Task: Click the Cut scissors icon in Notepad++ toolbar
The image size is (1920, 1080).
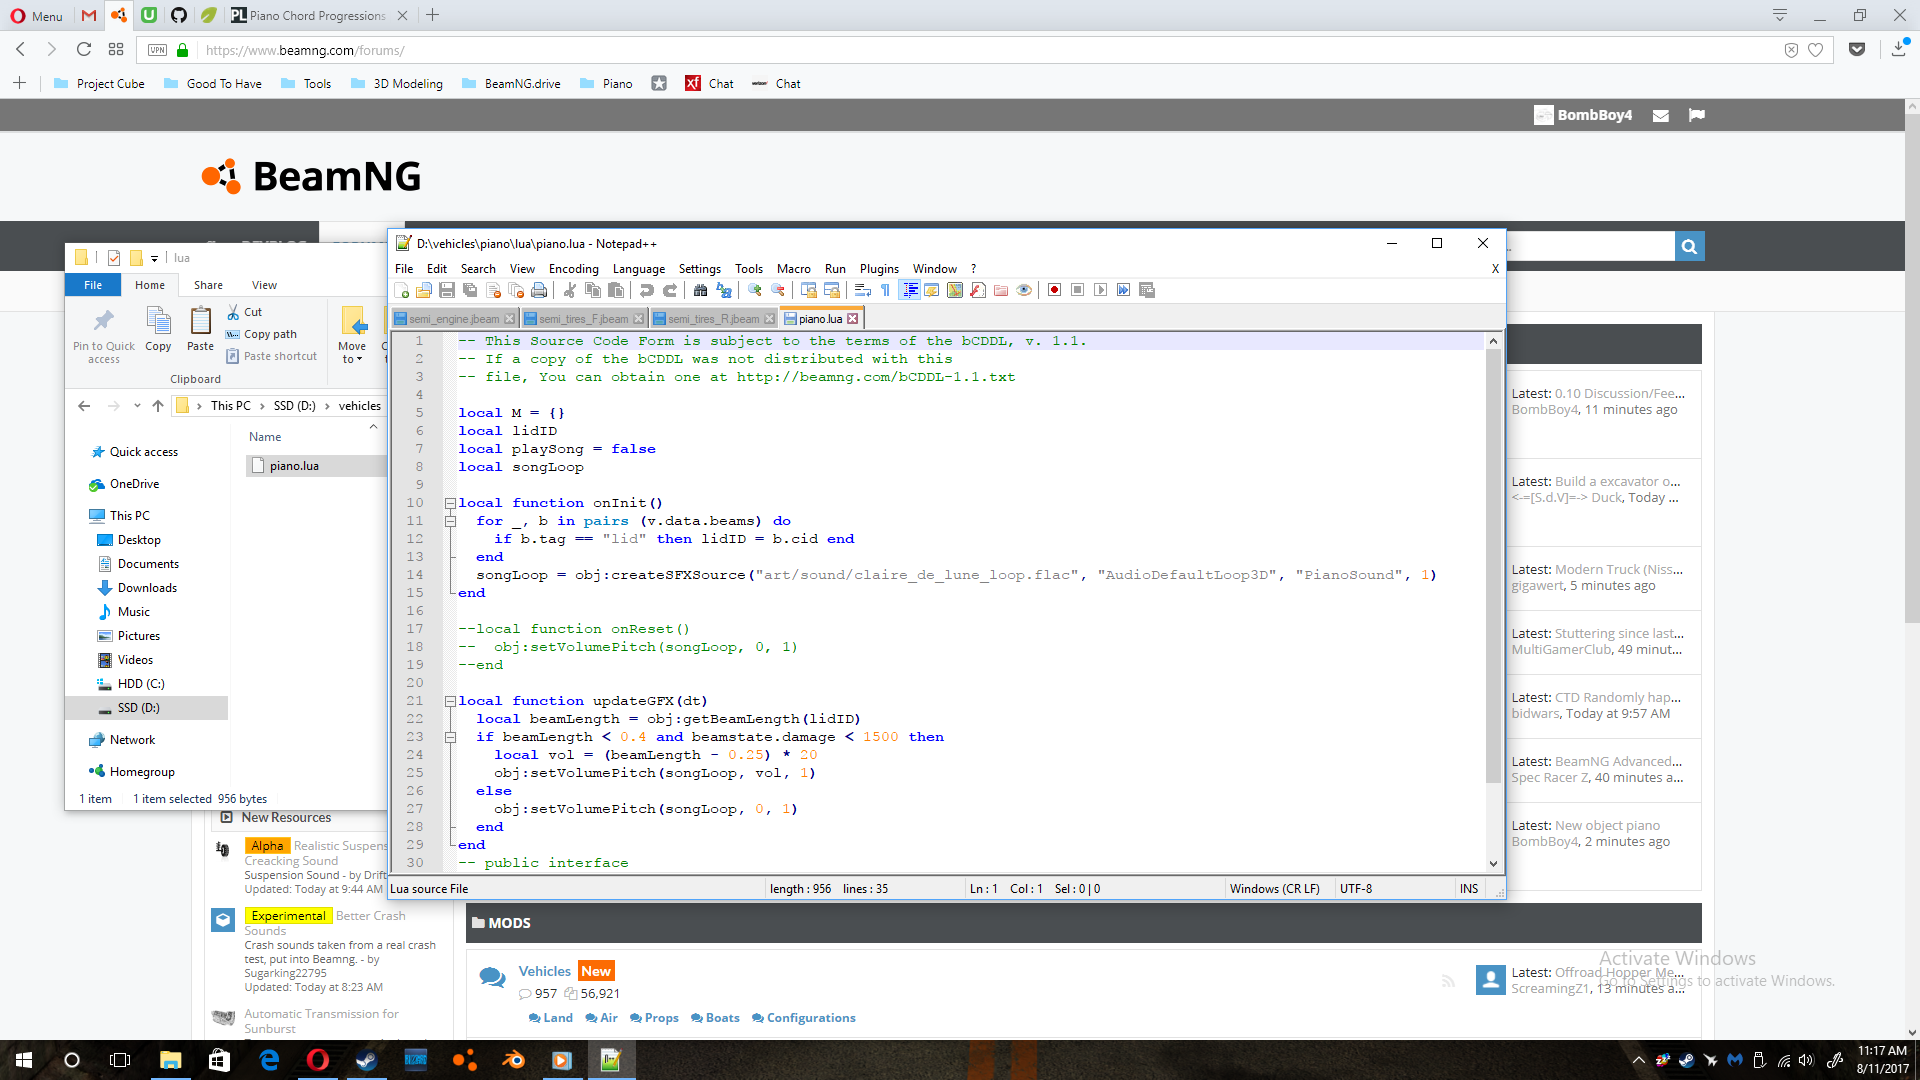Action: click(x=570, y=290)
